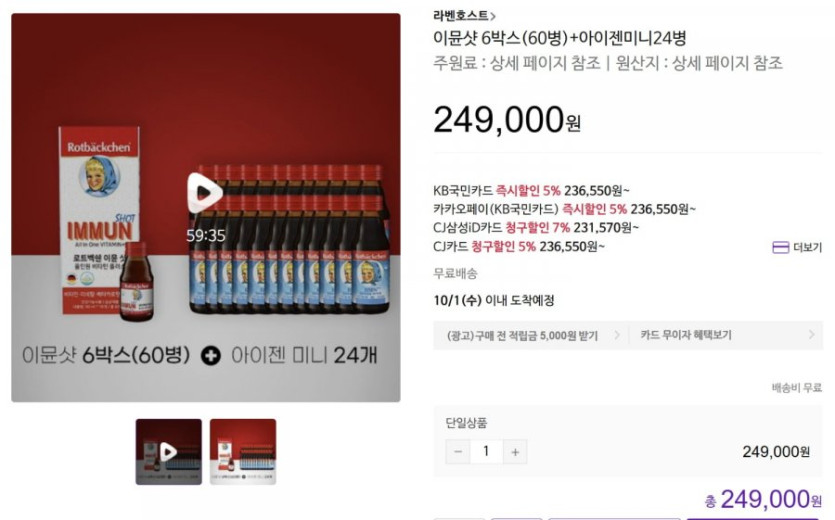Increase quantity with the plus button
The image size is (835, 520).
click(515, 452)
